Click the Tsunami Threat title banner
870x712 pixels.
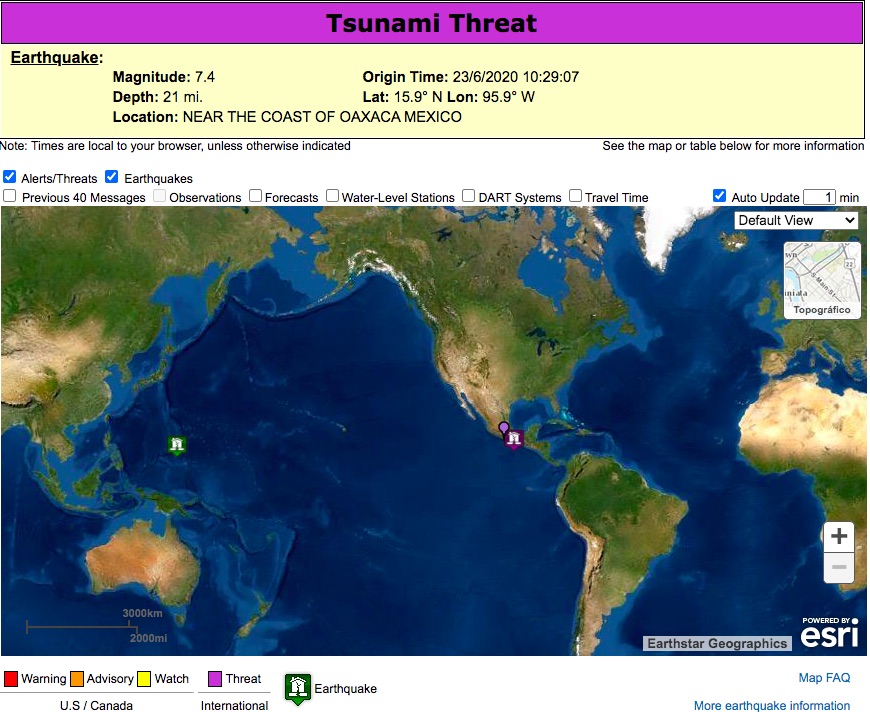(432, 22)
